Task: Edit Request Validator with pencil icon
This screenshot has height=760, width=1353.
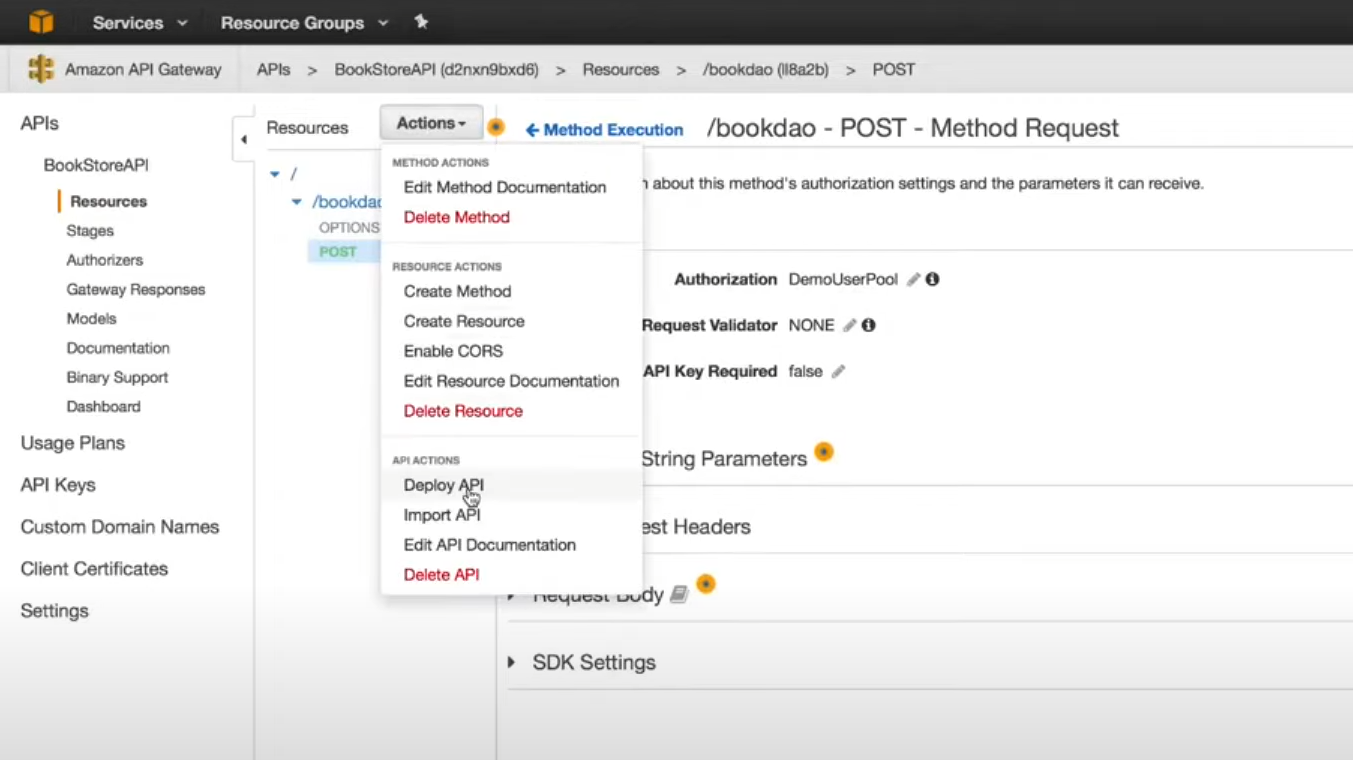Action: [x=849, y=326]
